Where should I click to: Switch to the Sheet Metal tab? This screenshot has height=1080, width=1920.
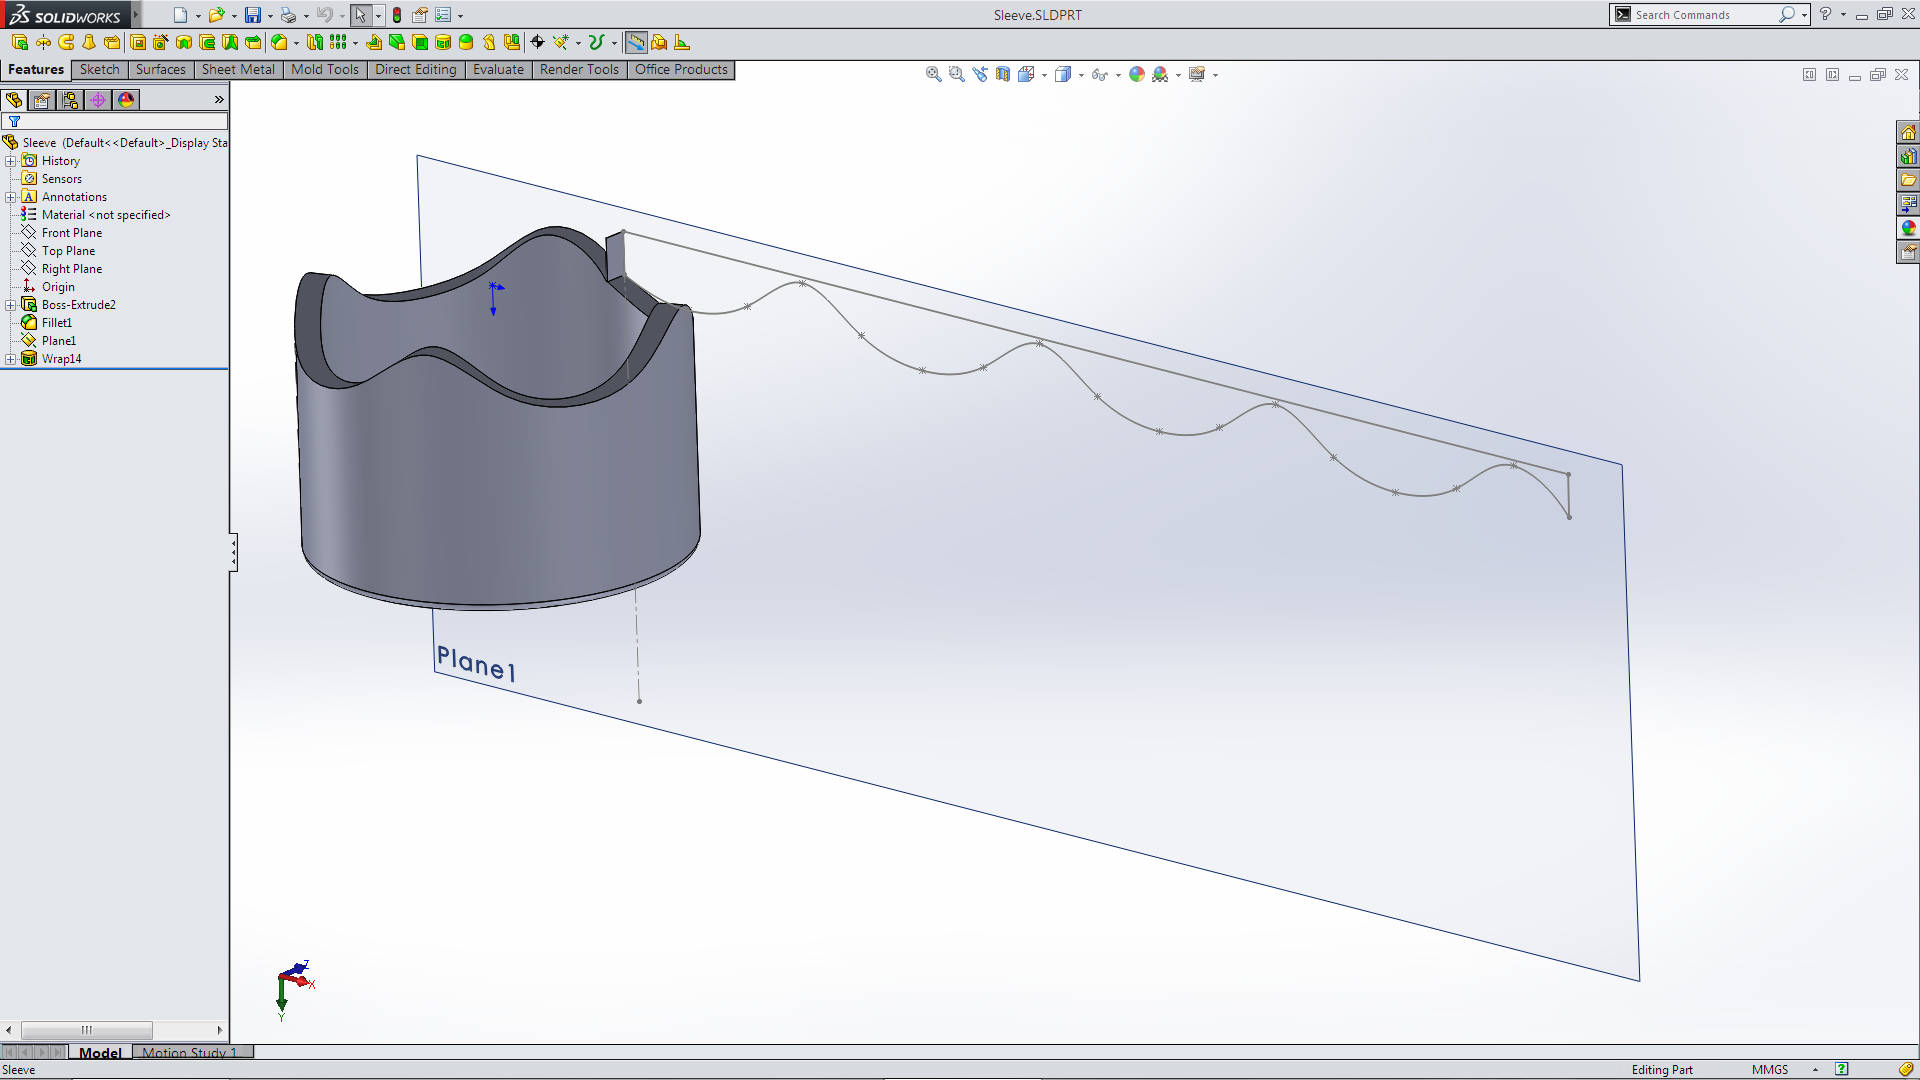(237, 69)
